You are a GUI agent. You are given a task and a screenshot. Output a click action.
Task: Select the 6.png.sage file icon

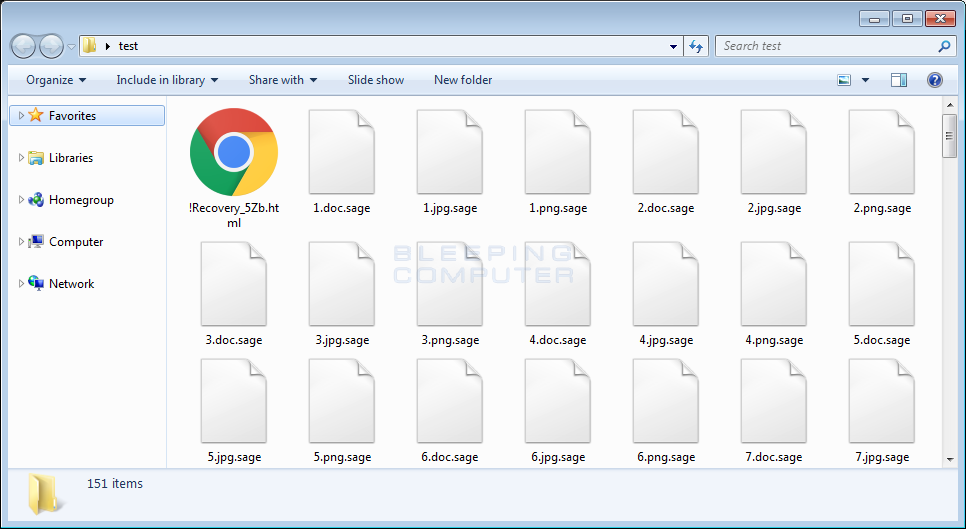click(x=666, y=401)
